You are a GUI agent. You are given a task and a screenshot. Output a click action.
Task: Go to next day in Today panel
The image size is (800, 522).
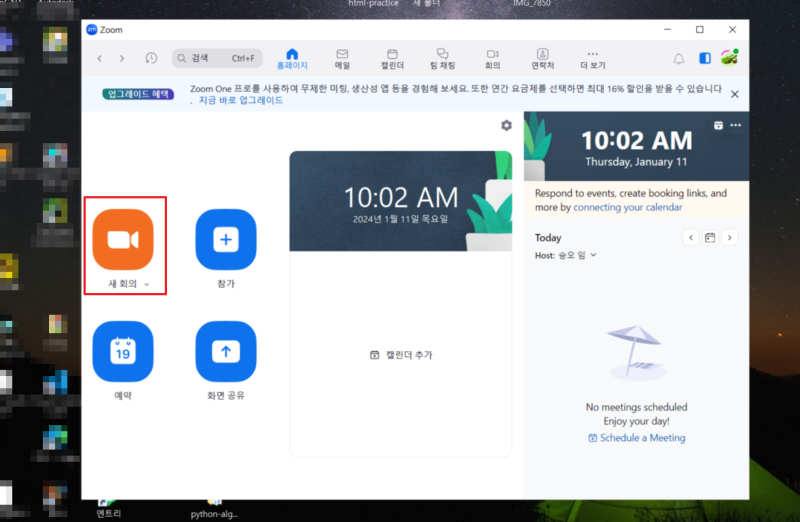click(730, 237)
